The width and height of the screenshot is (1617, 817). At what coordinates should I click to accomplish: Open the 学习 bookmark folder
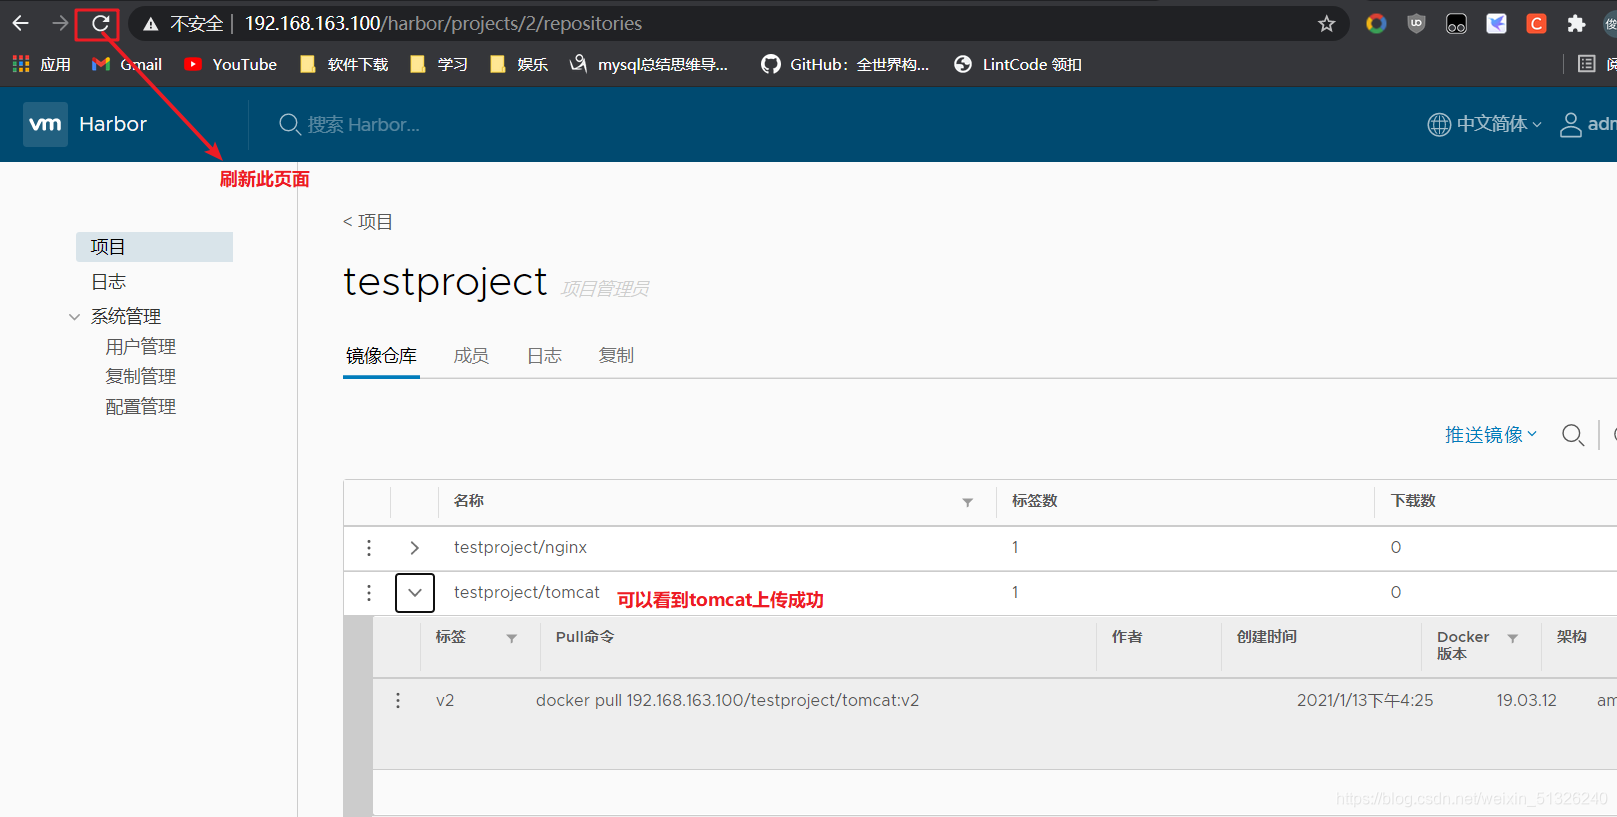click(439, 64)
